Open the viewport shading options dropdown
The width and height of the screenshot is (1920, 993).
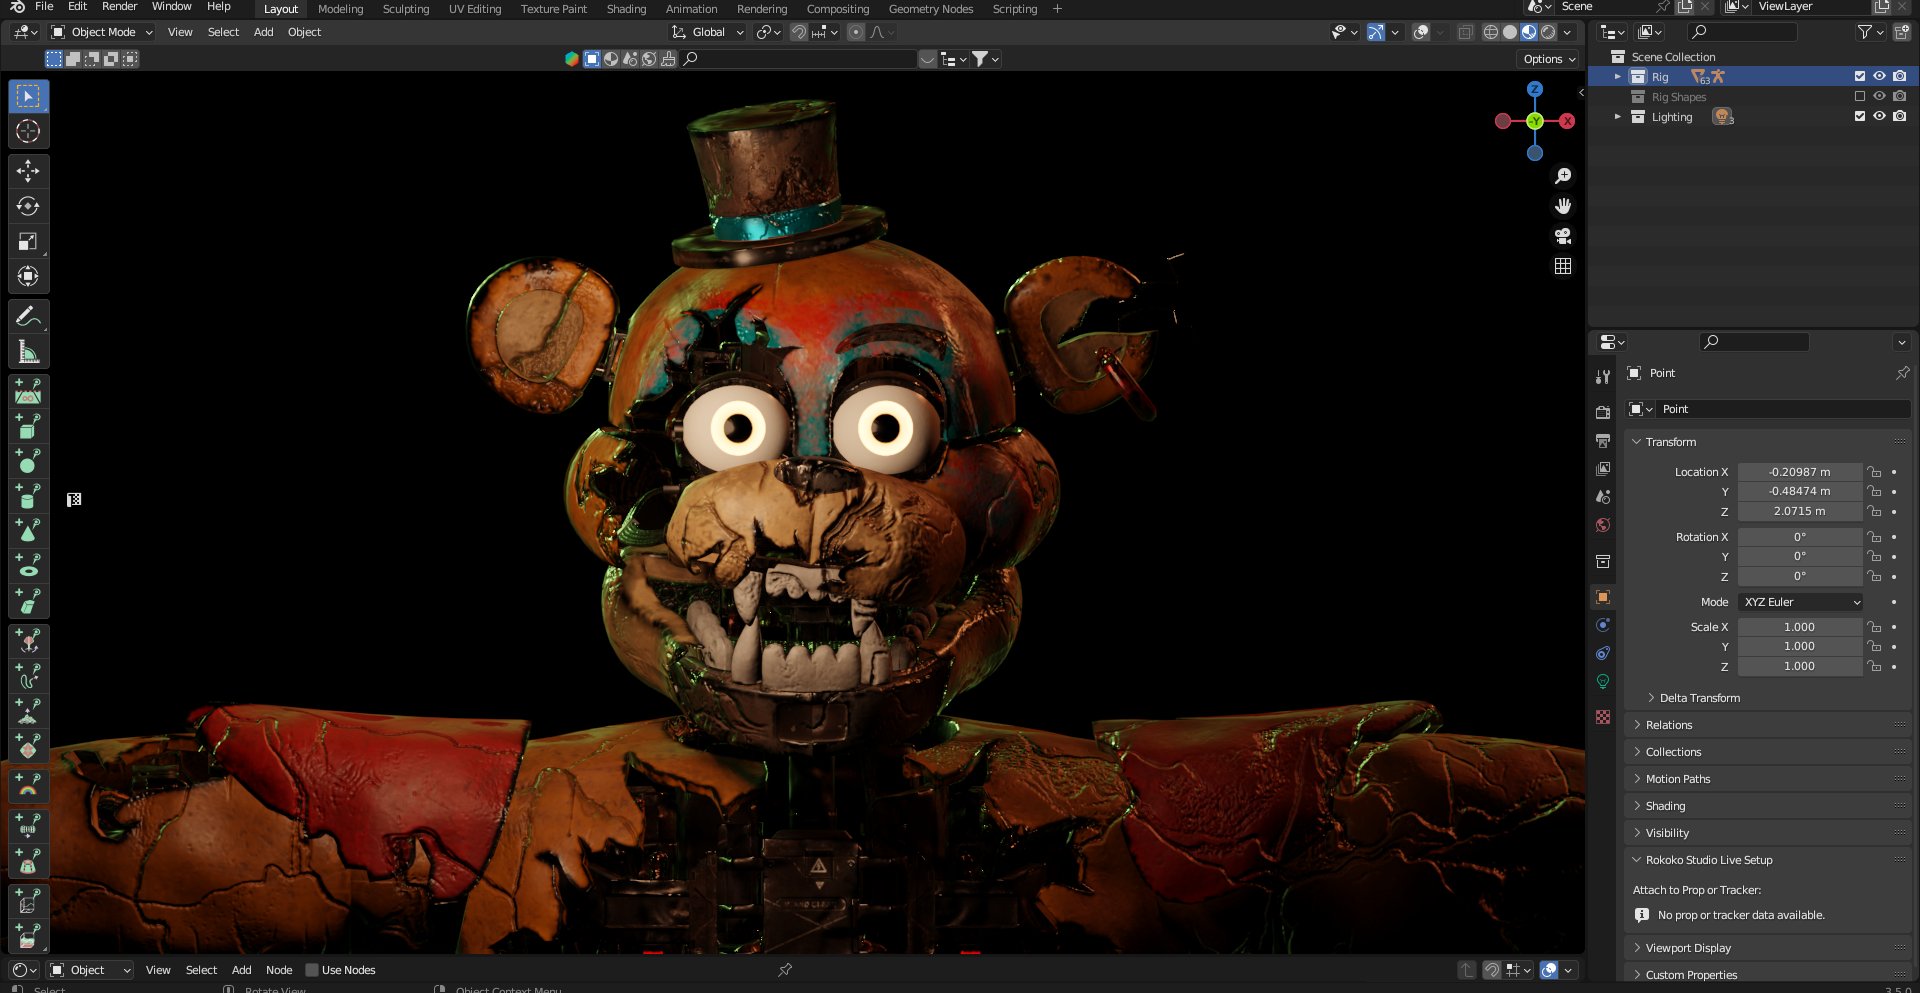[1567, 32]
